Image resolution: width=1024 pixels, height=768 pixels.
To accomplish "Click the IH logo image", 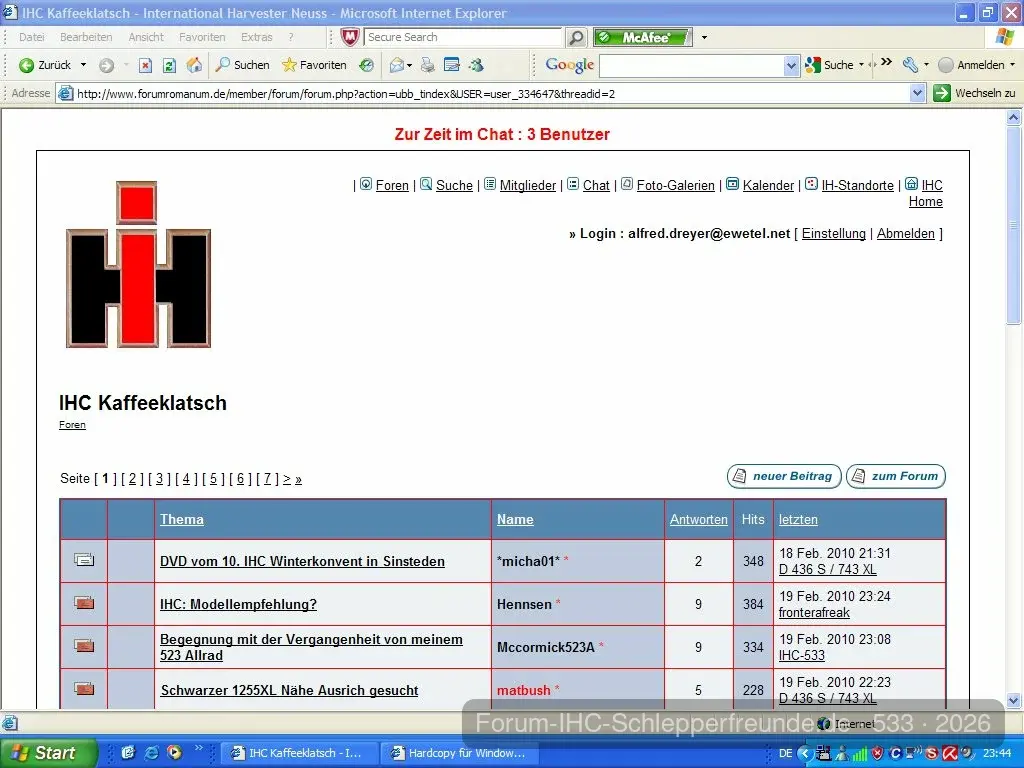I will (x=138, y=264).
